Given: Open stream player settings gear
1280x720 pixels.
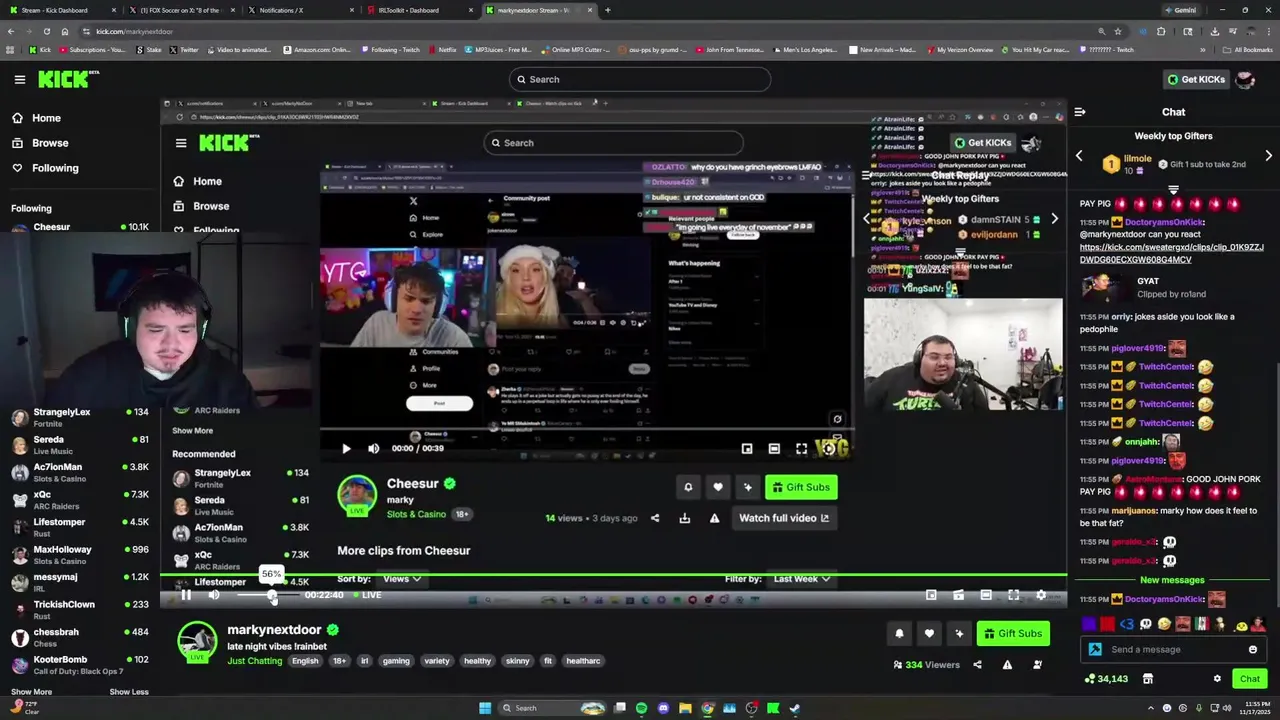Looking at the screenshot, I should 1041,595.
